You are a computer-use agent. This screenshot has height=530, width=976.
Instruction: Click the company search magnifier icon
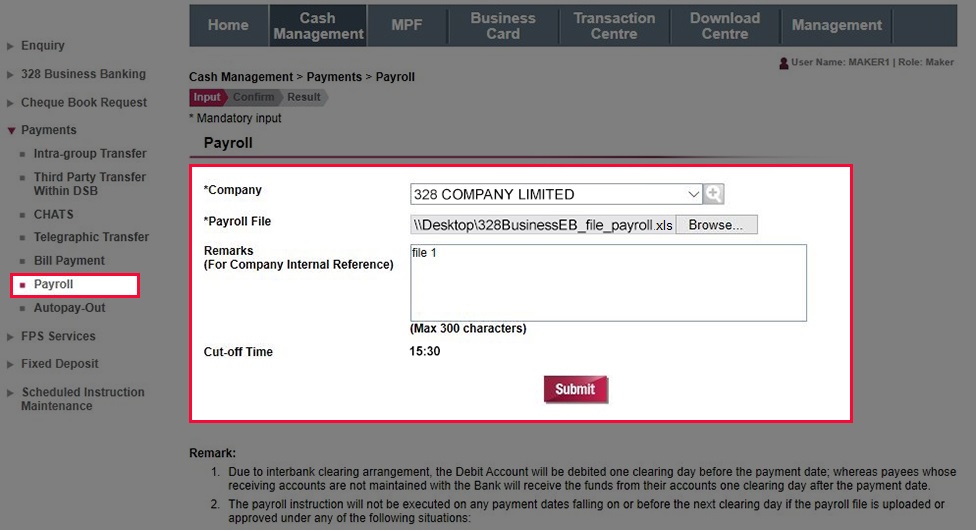point(713,194)
